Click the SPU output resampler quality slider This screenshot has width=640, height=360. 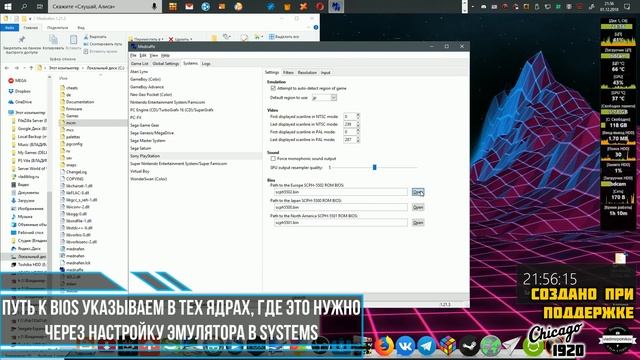coord(375,167)
